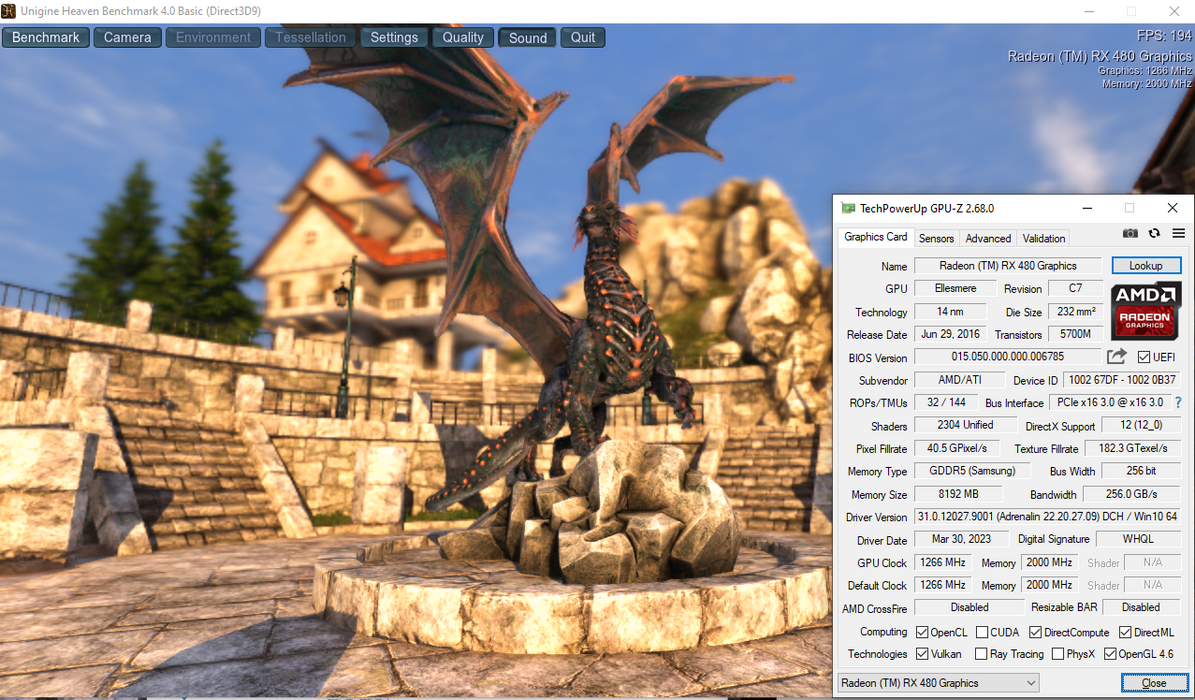Click the BIOS version field
1195x700 pixels.
1008,356
